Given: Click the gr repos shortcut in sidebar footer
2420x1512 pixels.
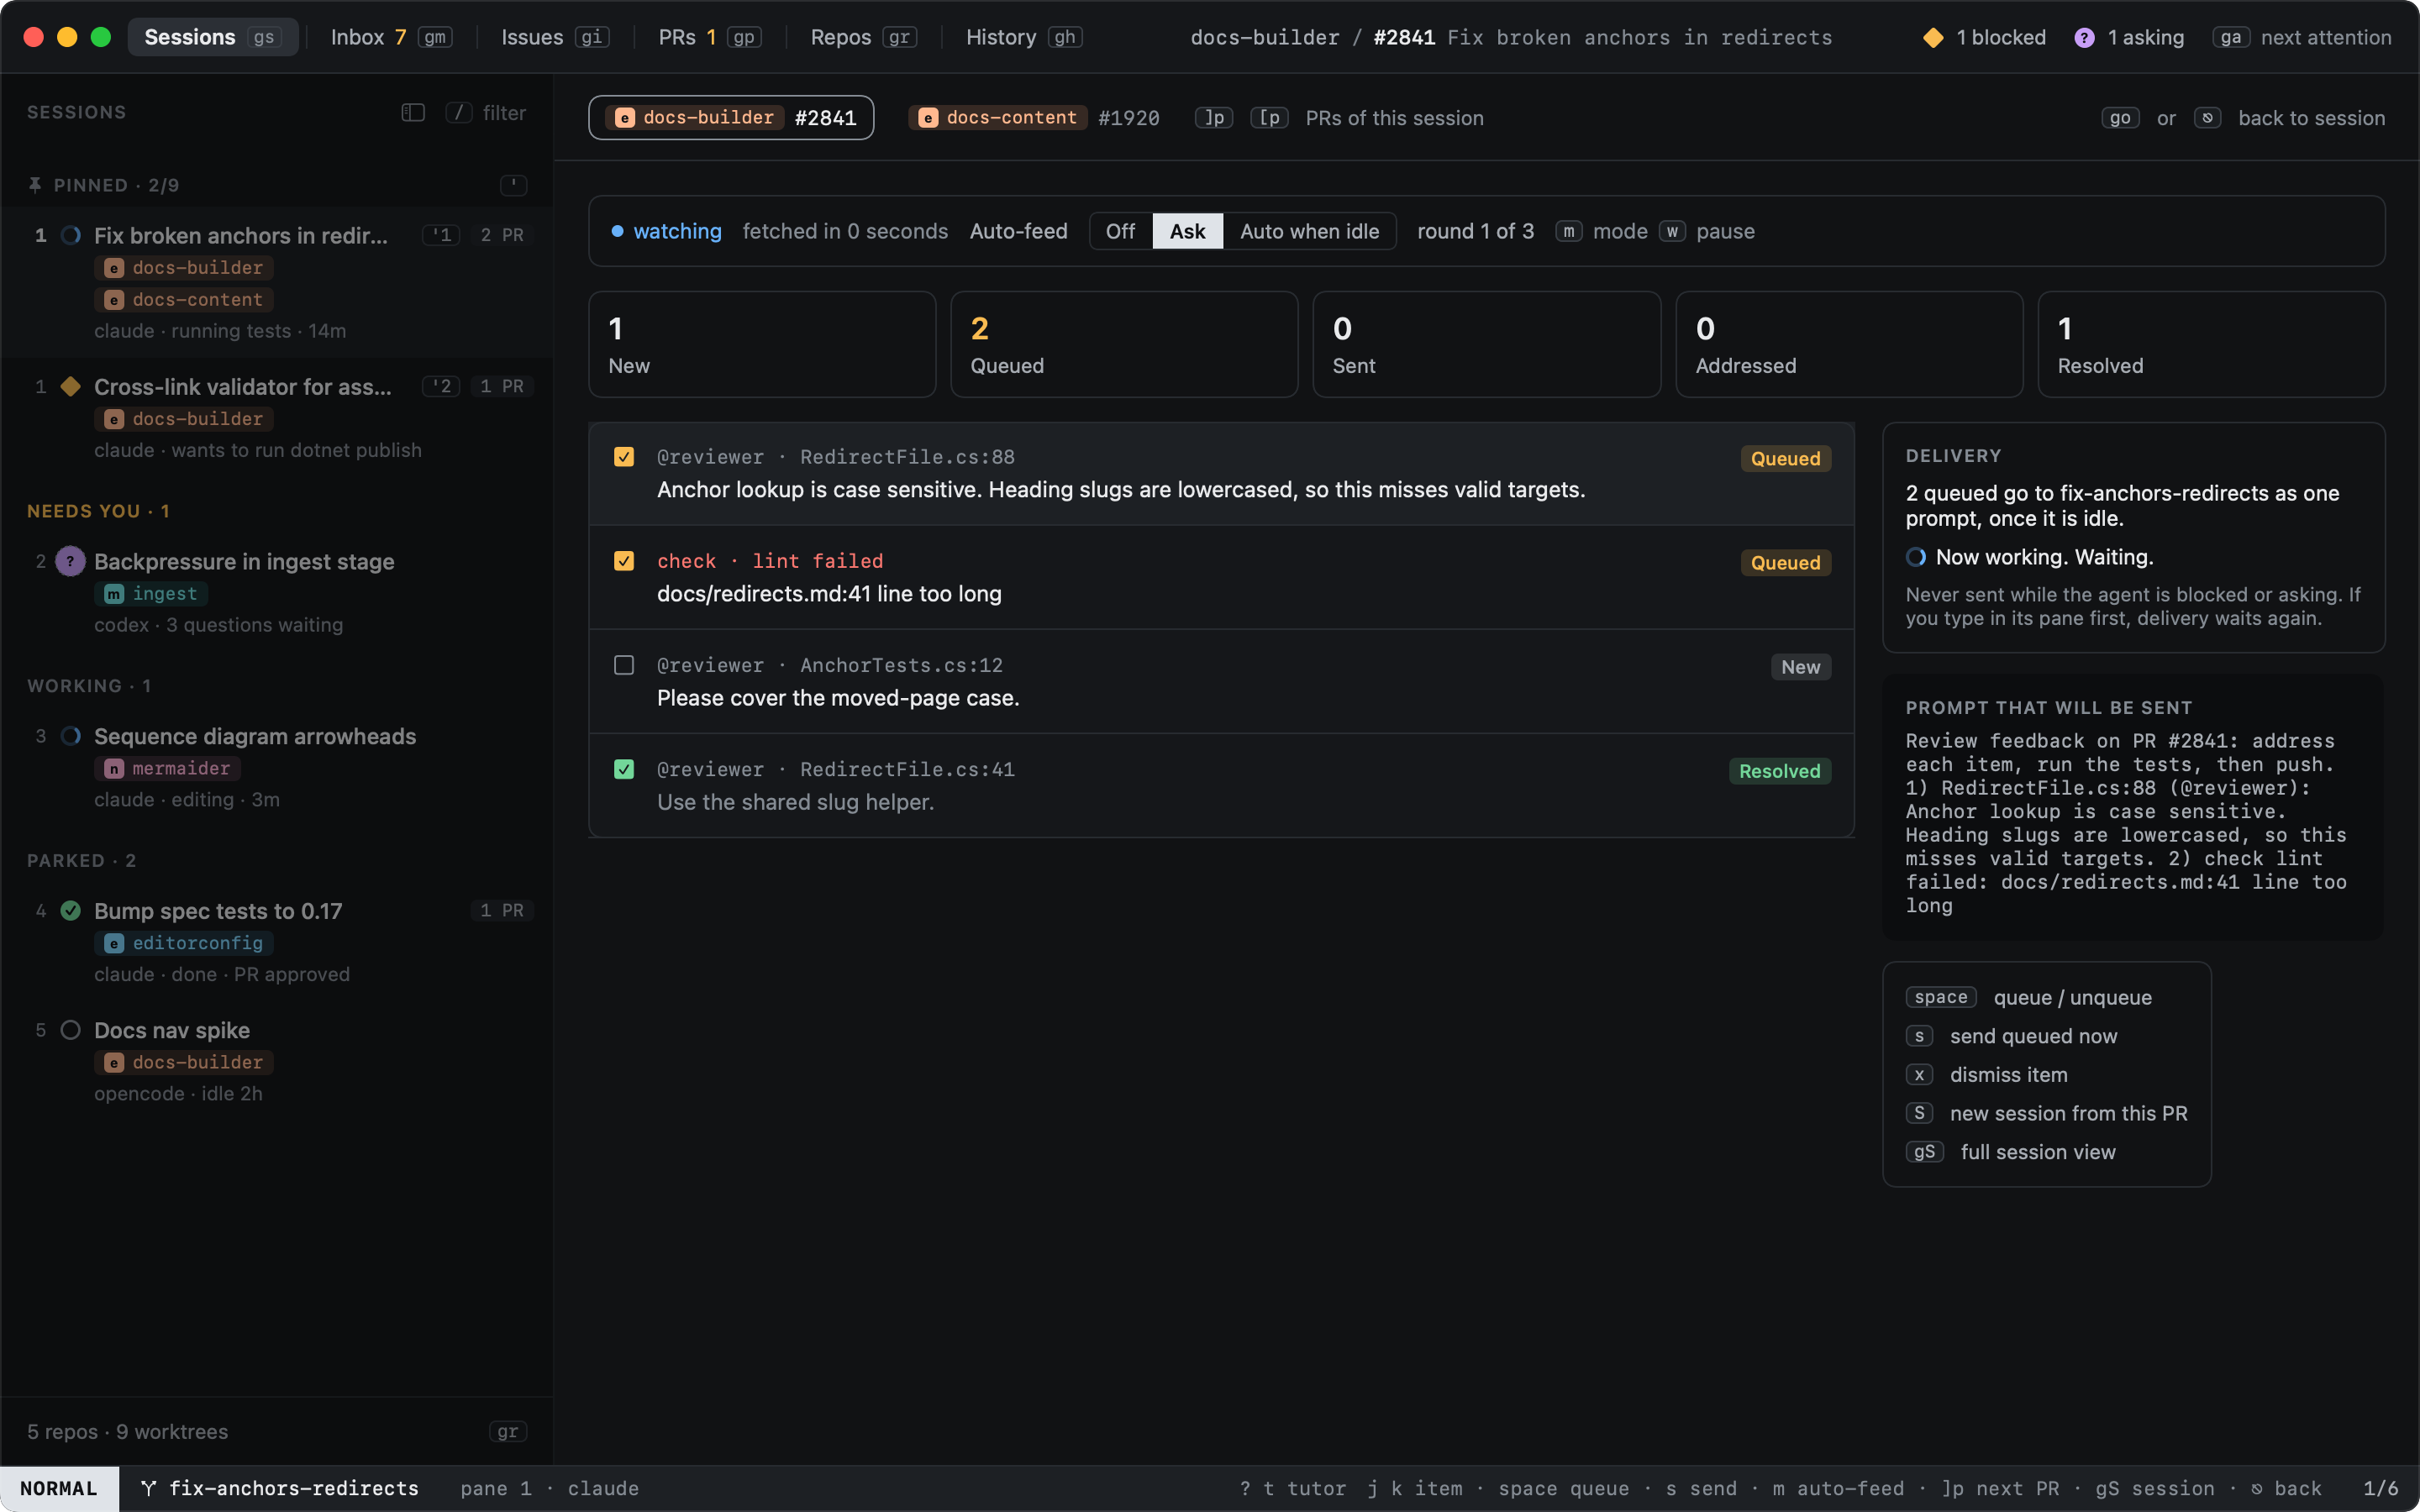Looking at the screenshot, I should [x=508, y=1432].
